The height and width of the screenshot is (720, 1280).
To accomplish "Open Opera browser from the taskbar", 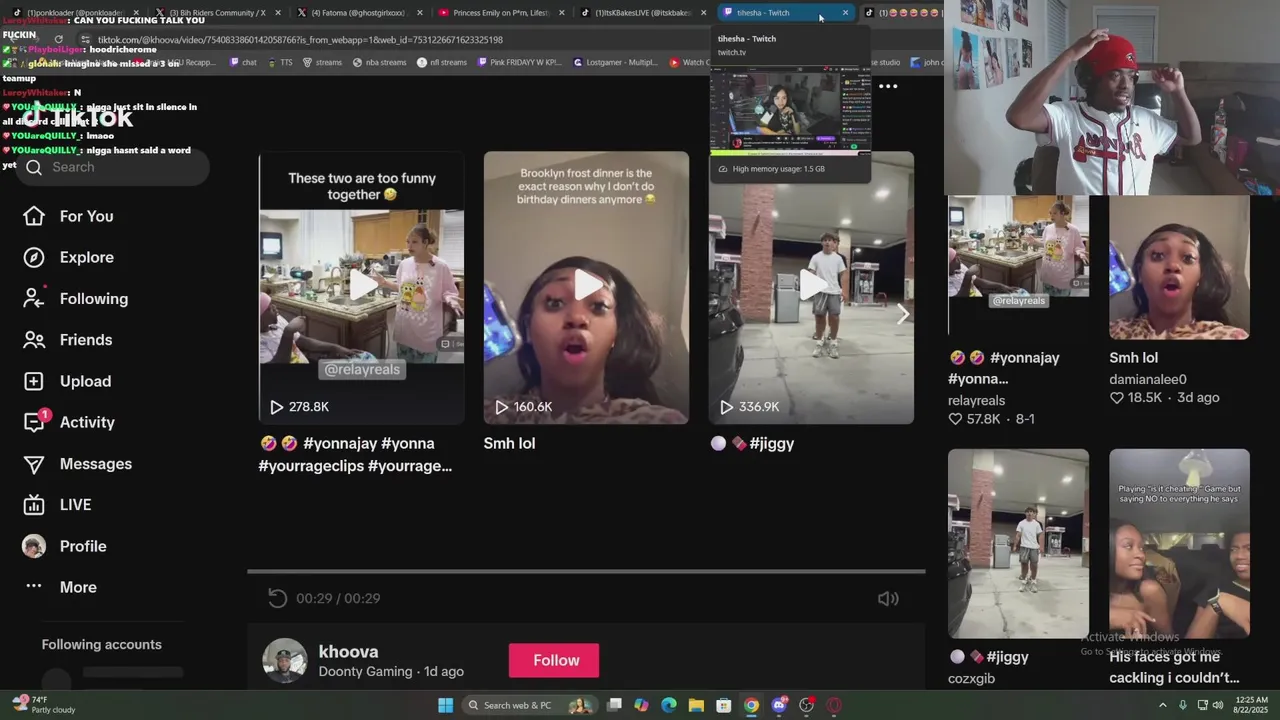I will click(x=833, y=705).
